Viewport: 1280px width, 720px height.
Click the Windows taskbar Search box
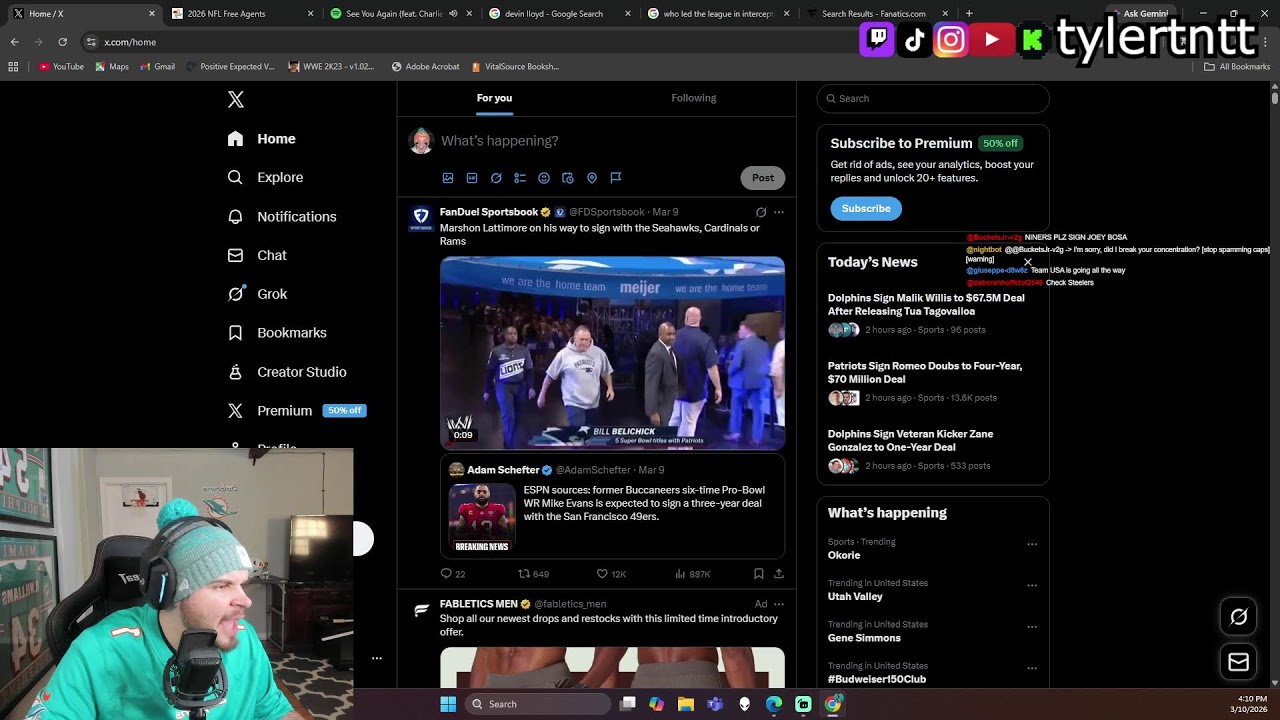pyautogui.click(x=538, y=704)
